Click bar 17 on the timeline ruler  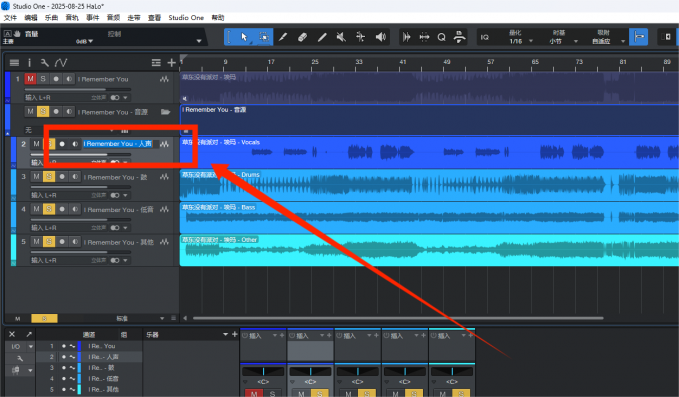click(271, 62)
